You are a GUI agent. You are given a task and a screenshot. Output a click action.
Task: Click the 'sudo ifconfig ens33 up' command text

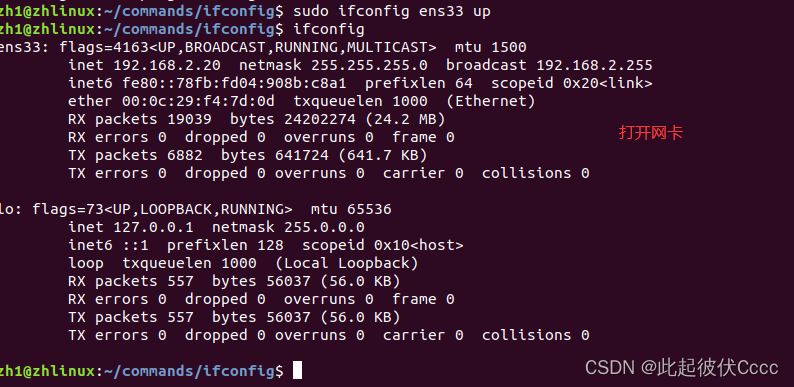pos(391,11)
